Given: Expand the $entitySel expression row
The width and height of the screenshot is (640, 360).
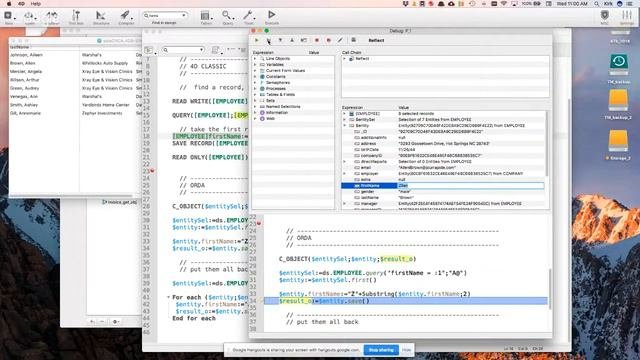Looking at the screenshot, I should tap(345, 120).
